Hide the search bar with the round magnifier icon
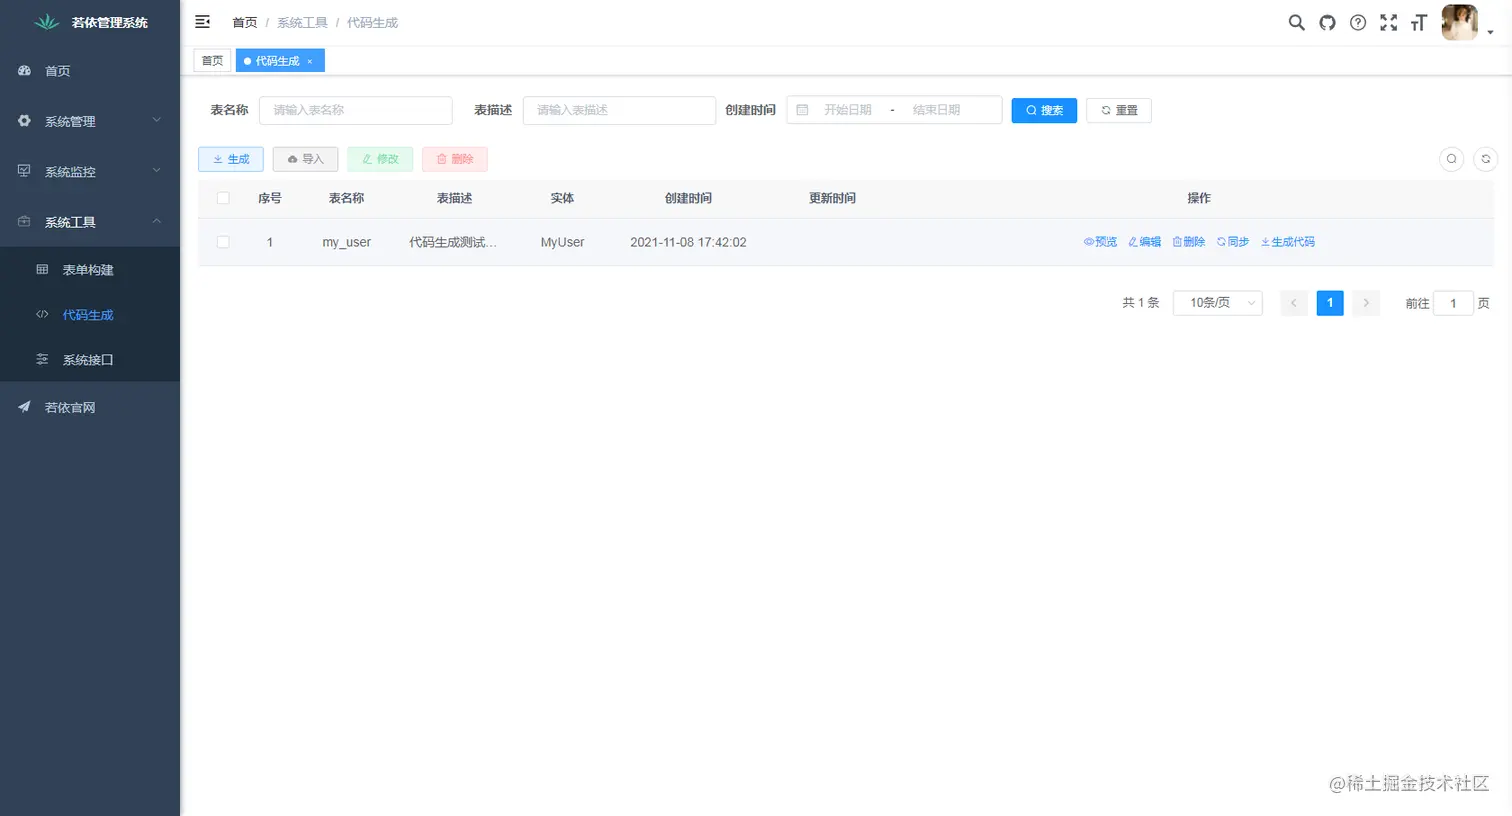Viewport: 1512px width, 816px height. [x=1452, y=159]
